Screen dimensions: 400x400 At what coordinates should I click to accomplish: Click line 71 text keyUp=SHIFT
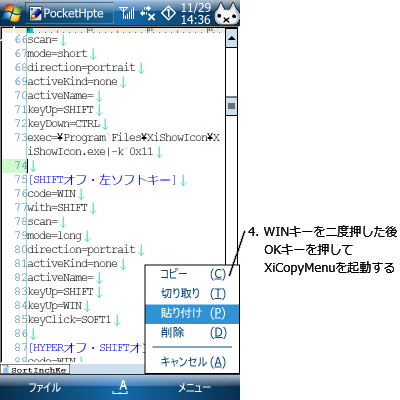coord(60,110)
